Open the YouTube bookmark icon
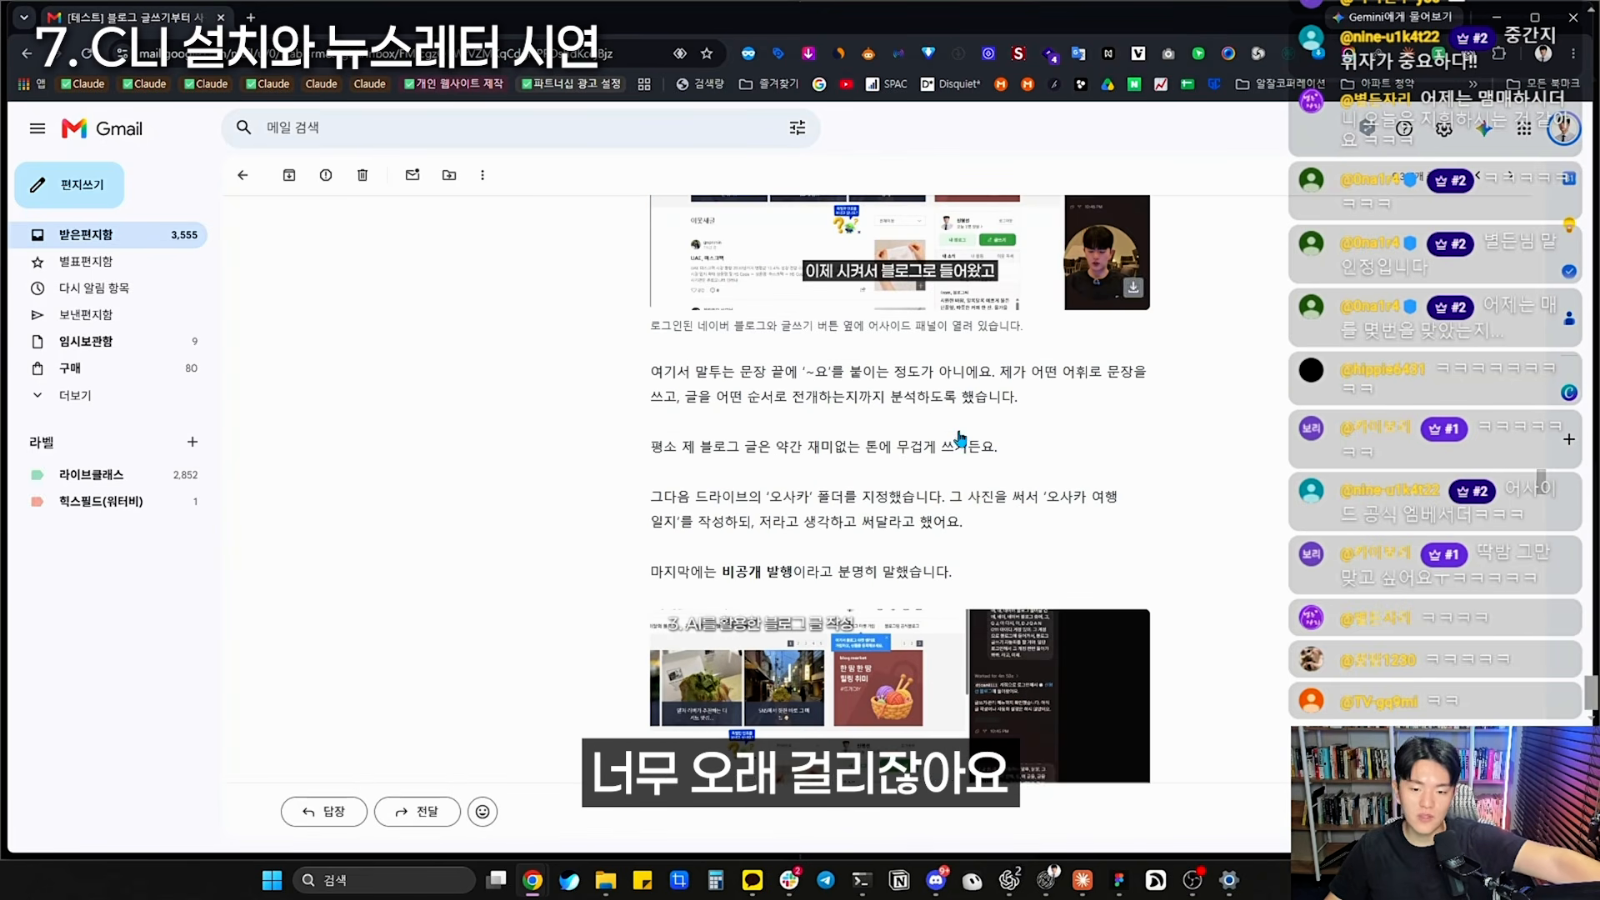The width and height of the screenshot is (1600, 900). pyautogui.click(x=846, y=84)
